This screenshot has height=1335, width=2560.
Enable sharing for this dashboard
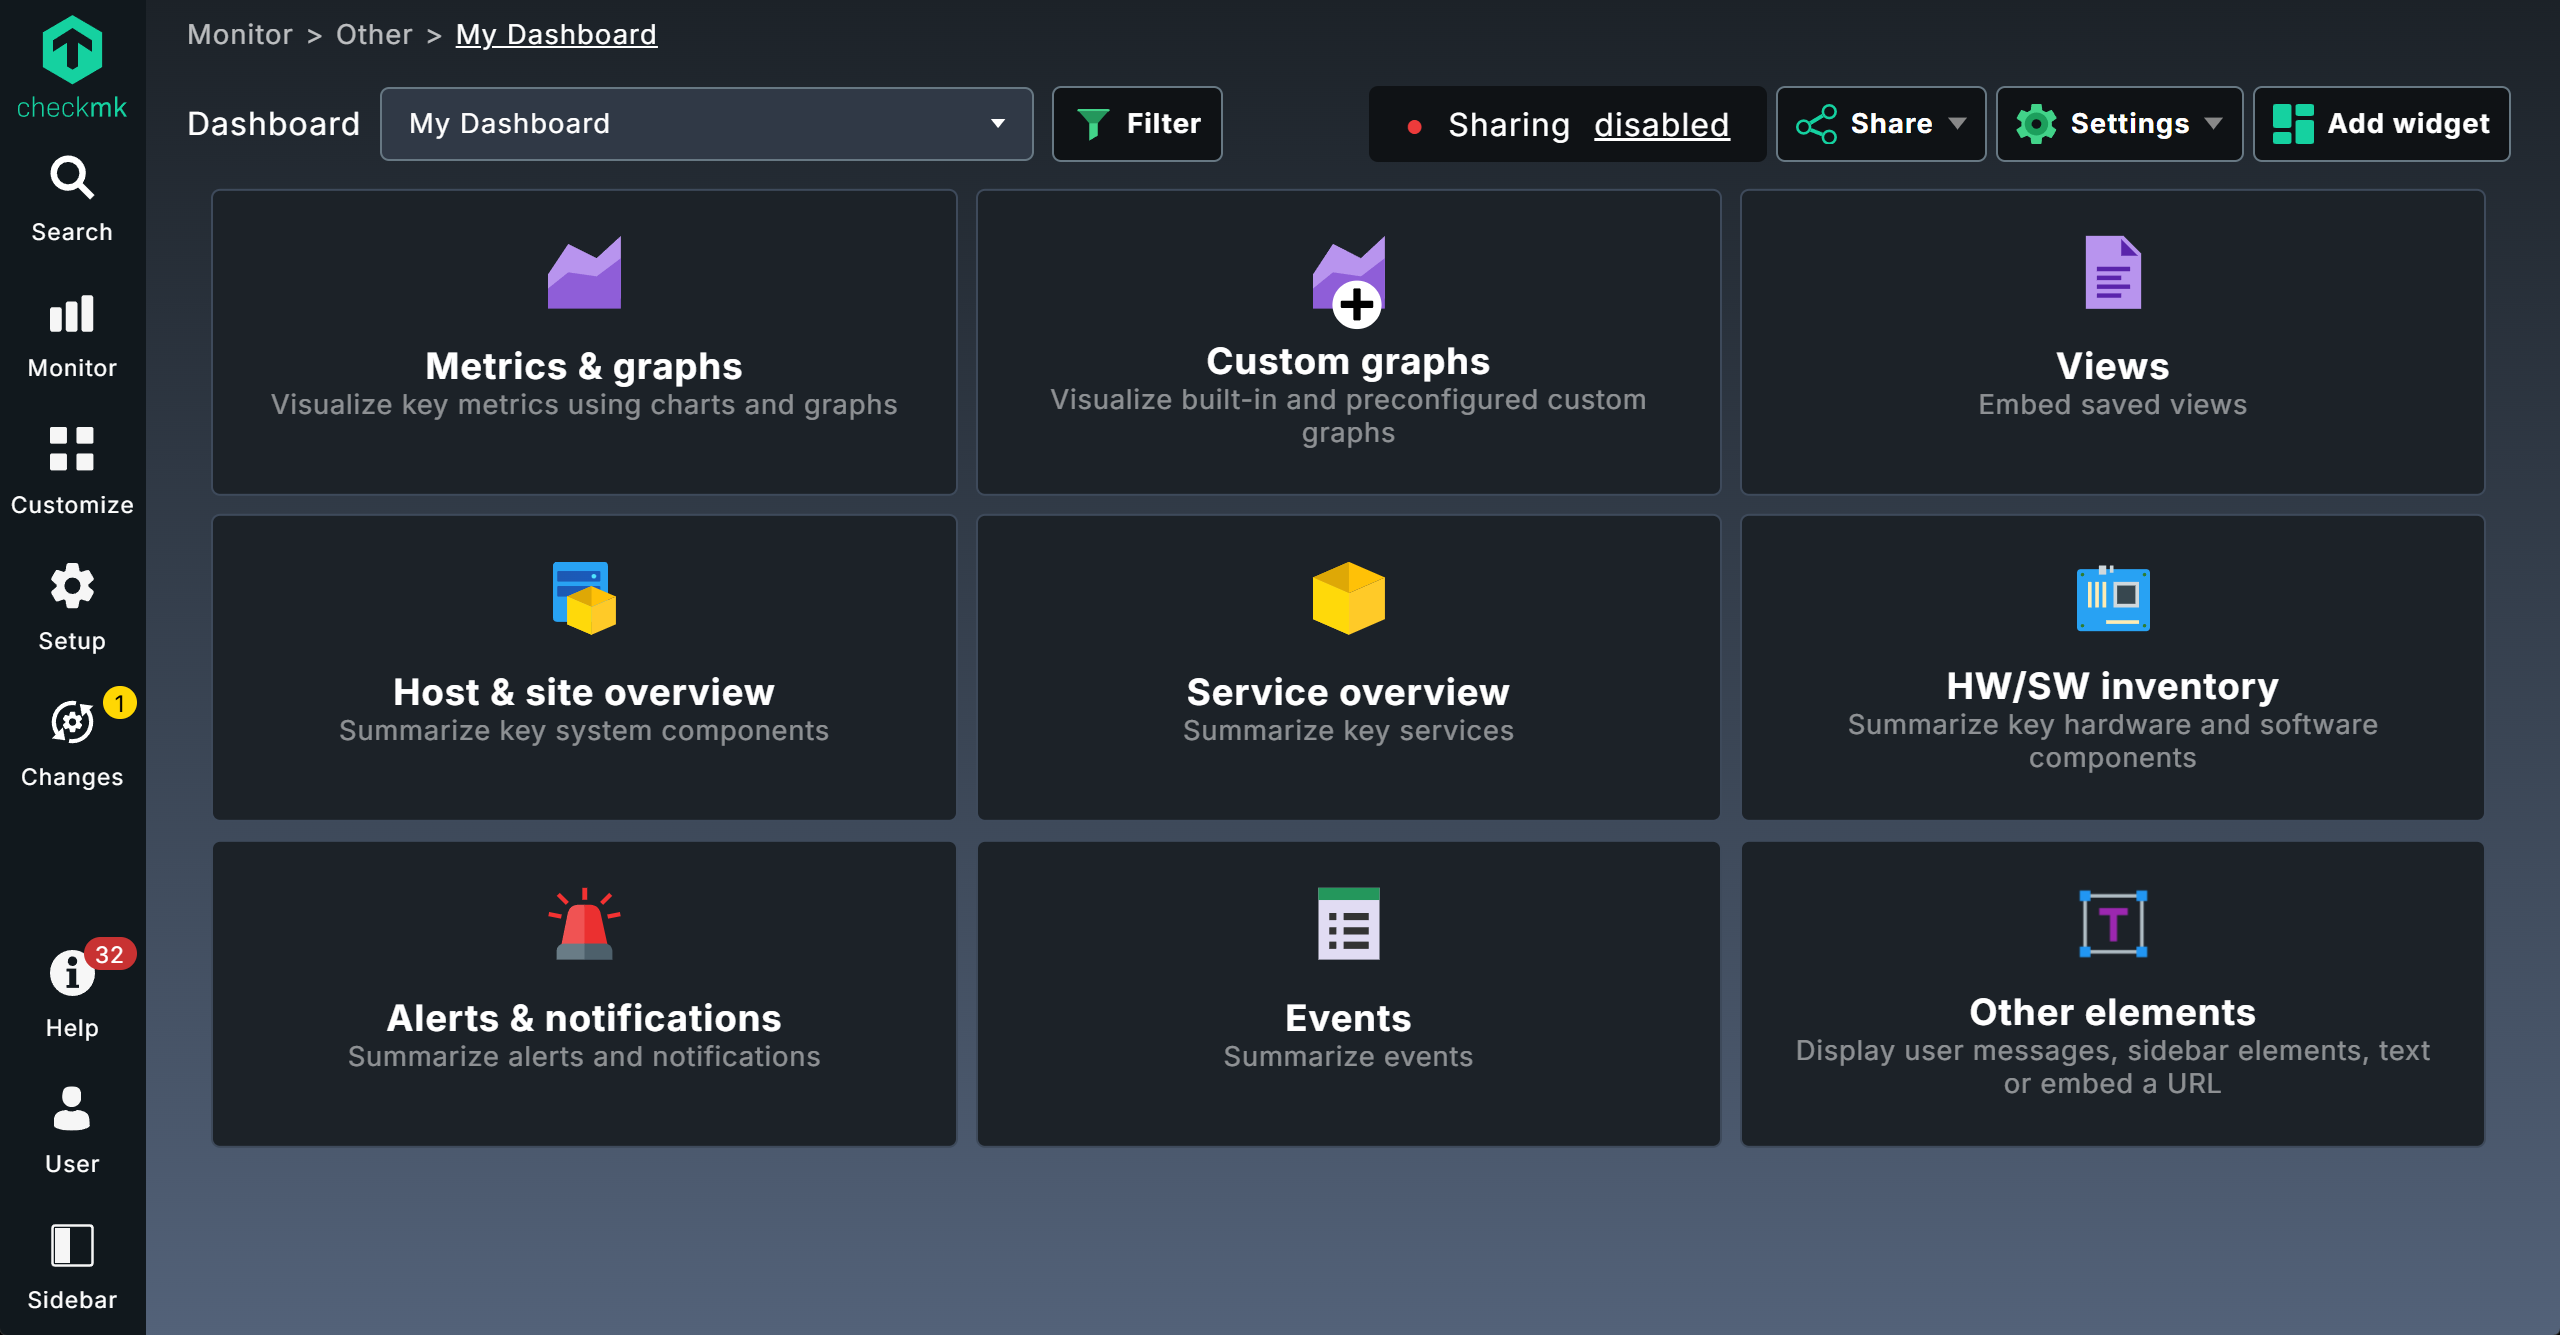point(1662,124)
